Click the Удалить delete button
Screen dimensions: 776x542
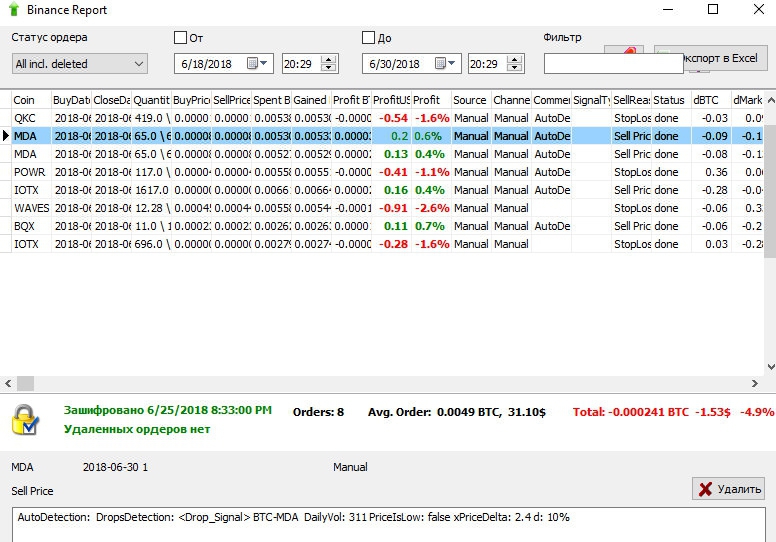coord(728,489)
